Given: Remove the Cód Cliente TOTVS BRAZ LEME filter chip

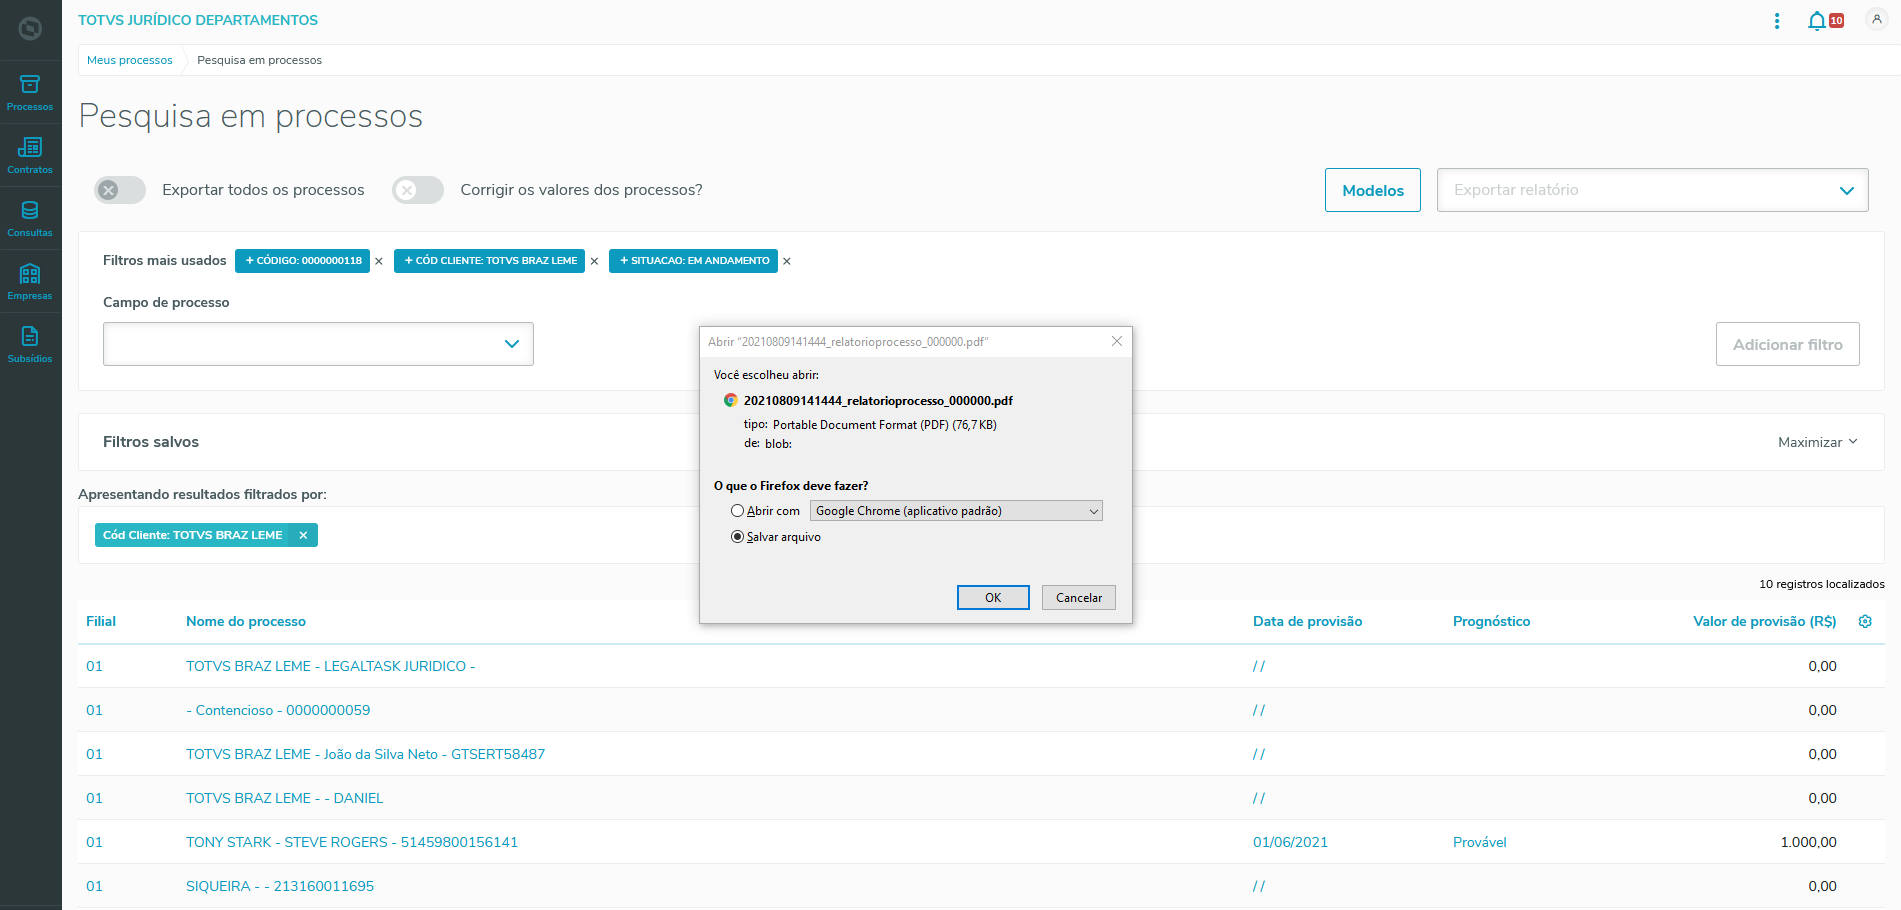Looking at the screenshot, I should pyautogui.click(x=303, y=535).
